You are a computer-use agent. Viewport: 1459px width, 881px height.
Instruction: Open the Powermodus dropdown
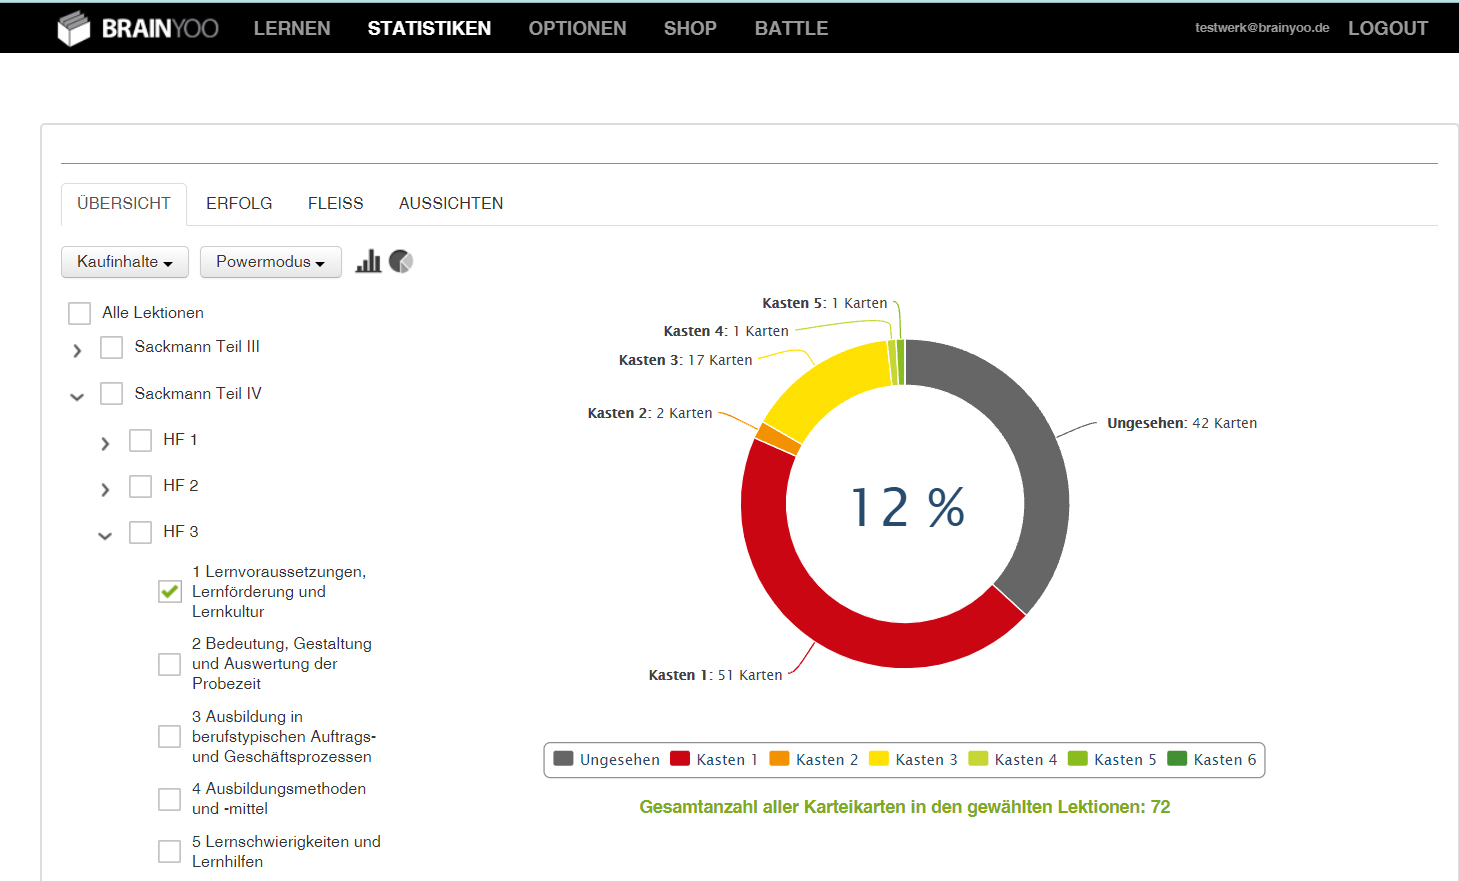click(x=270, y=262)
